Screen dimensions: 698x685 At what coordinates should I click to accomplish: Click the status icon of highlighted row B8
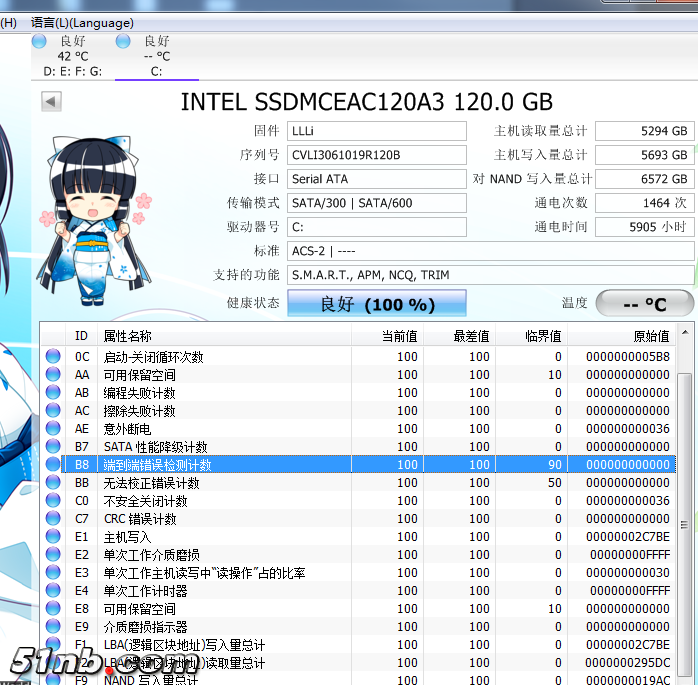coord(53,465)
